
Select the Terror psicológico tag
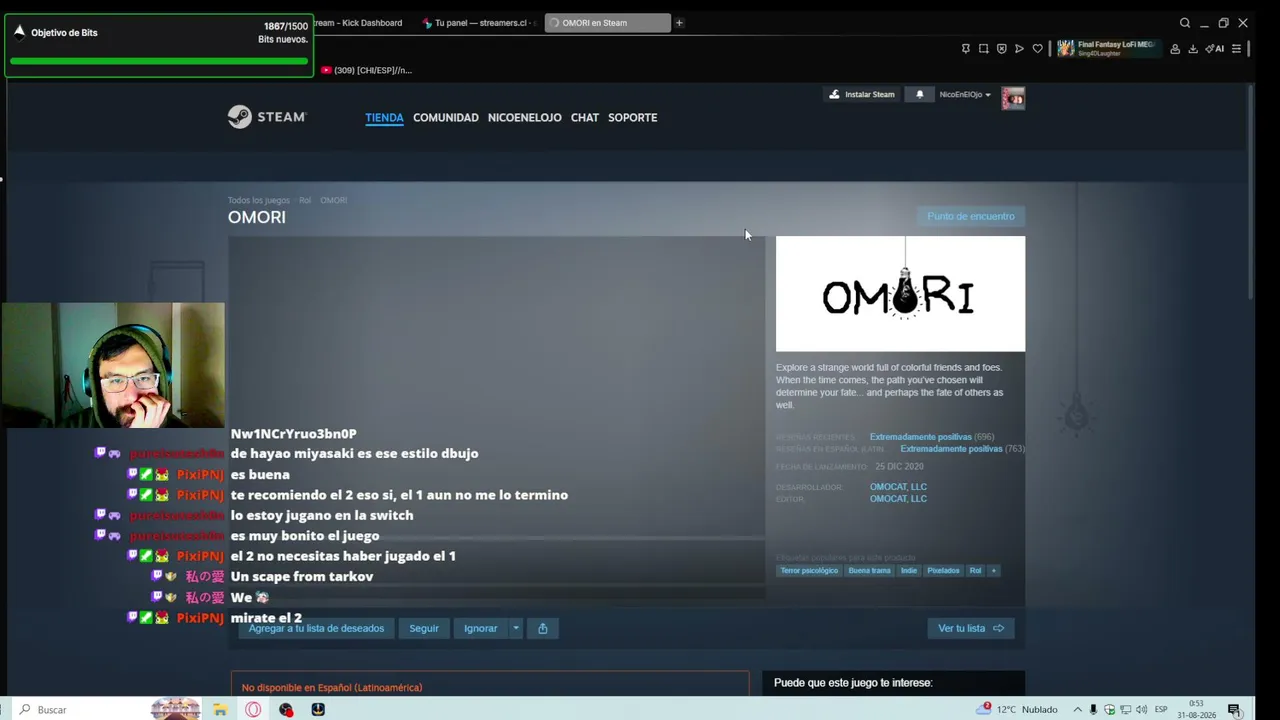click(809, 571)
